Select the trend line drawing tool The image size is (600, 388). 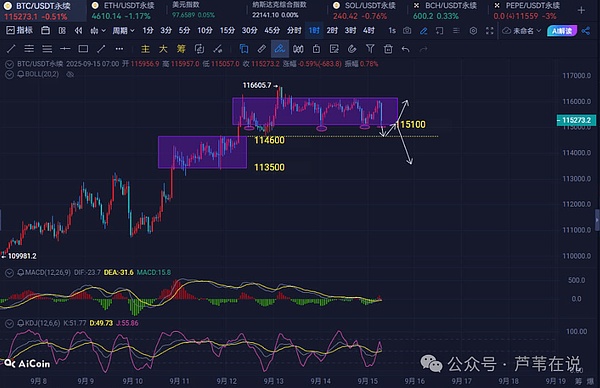click(11, 49)
